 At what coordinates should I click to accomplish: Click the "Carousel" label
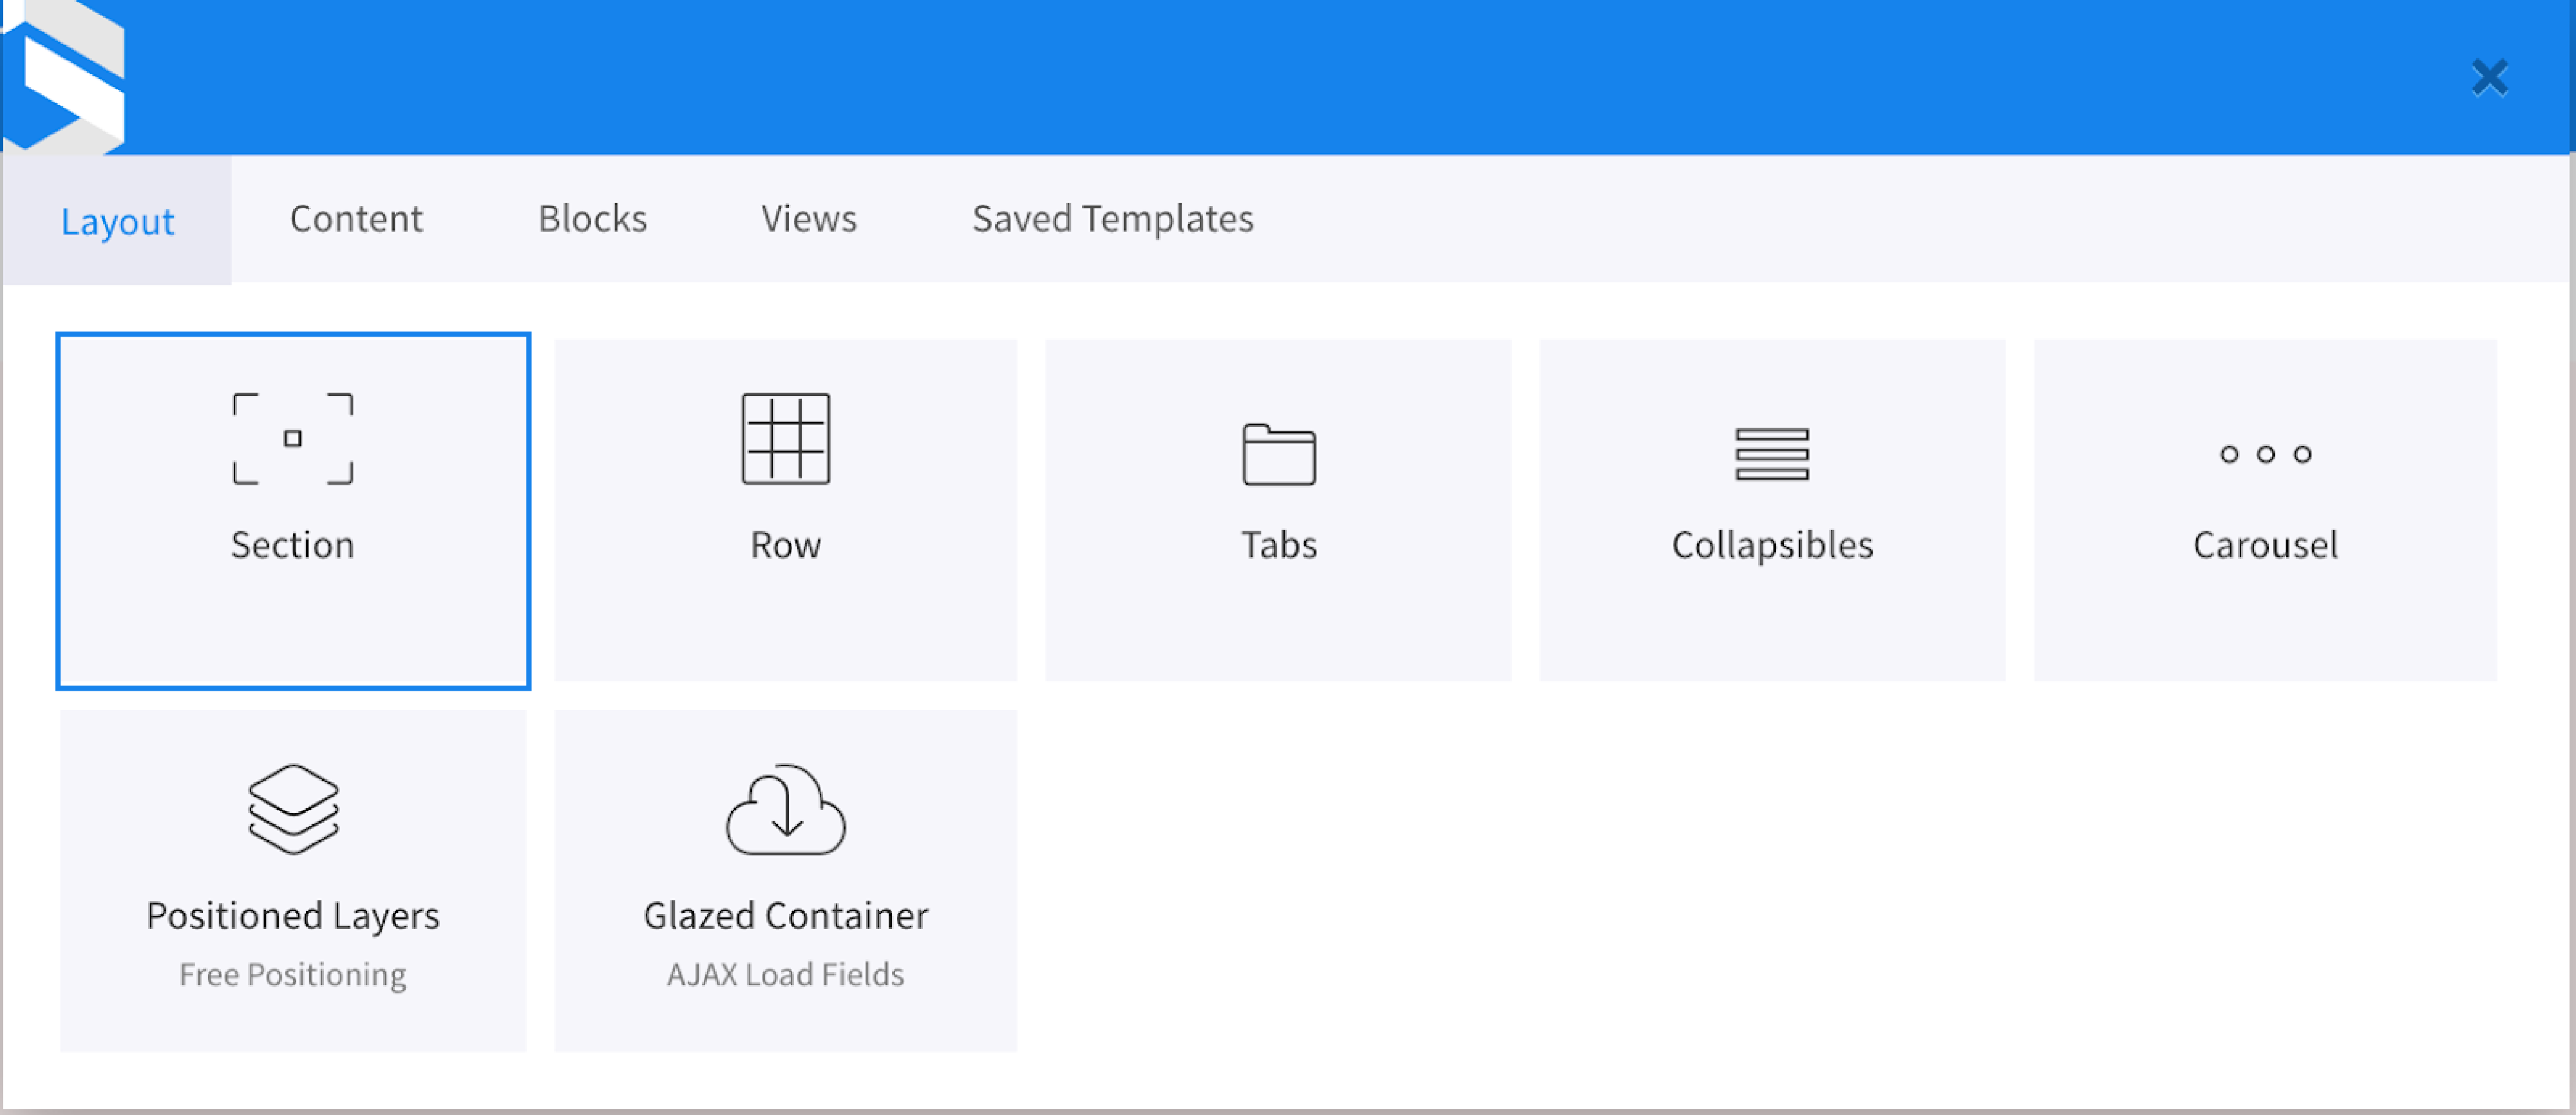tap(2265, 545)
